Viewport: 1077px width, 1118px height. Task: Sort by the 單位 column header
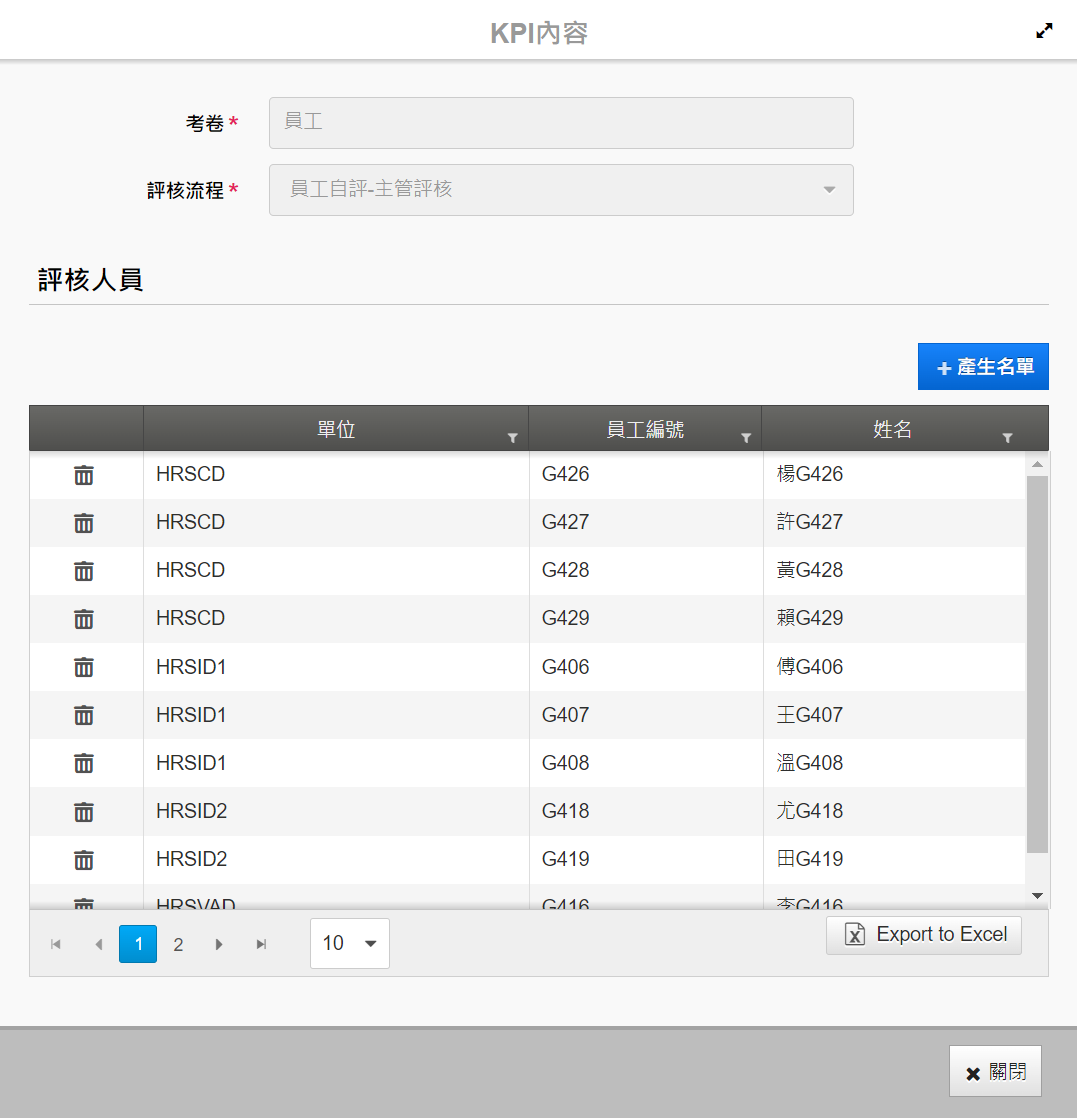coord(336,430)
